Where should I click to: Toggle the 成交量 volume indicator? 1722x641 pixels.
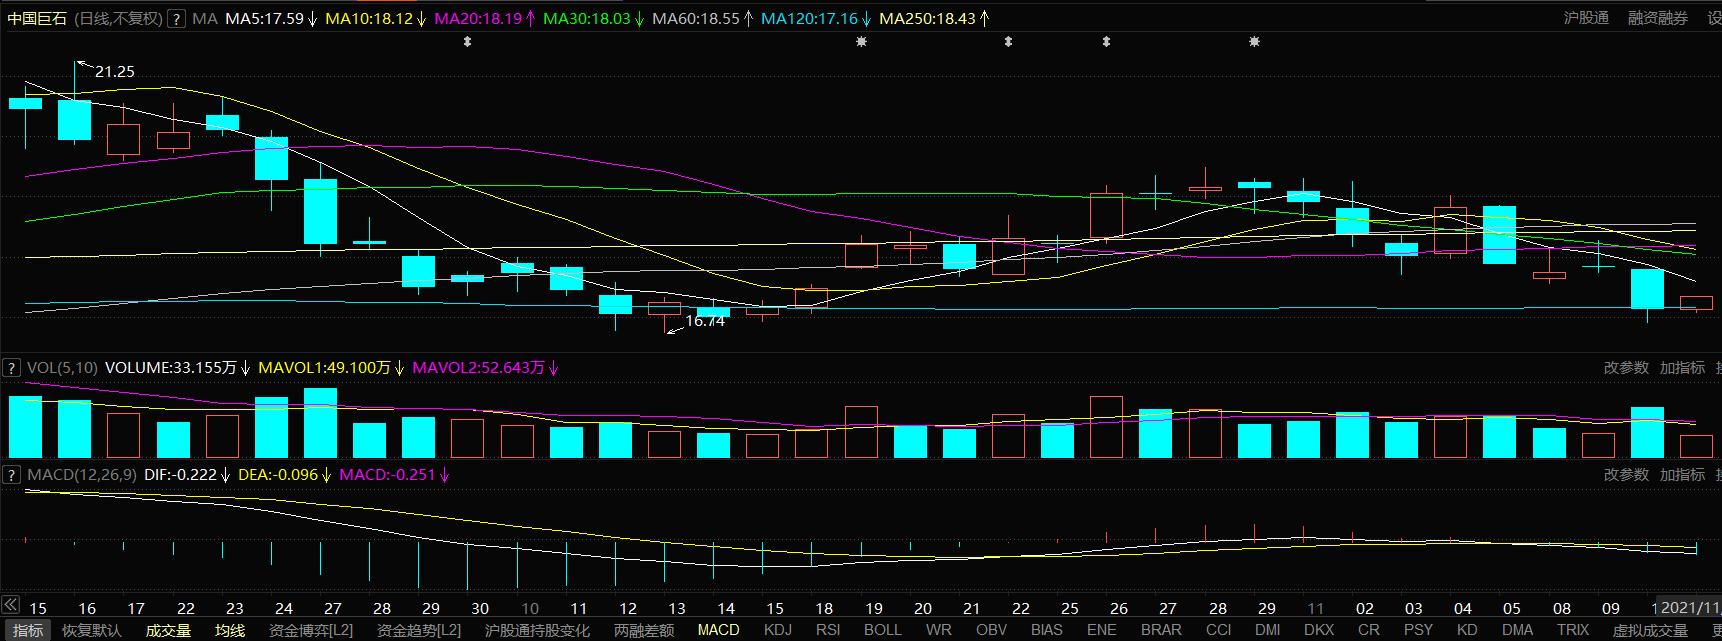click(x=168, y=630)
